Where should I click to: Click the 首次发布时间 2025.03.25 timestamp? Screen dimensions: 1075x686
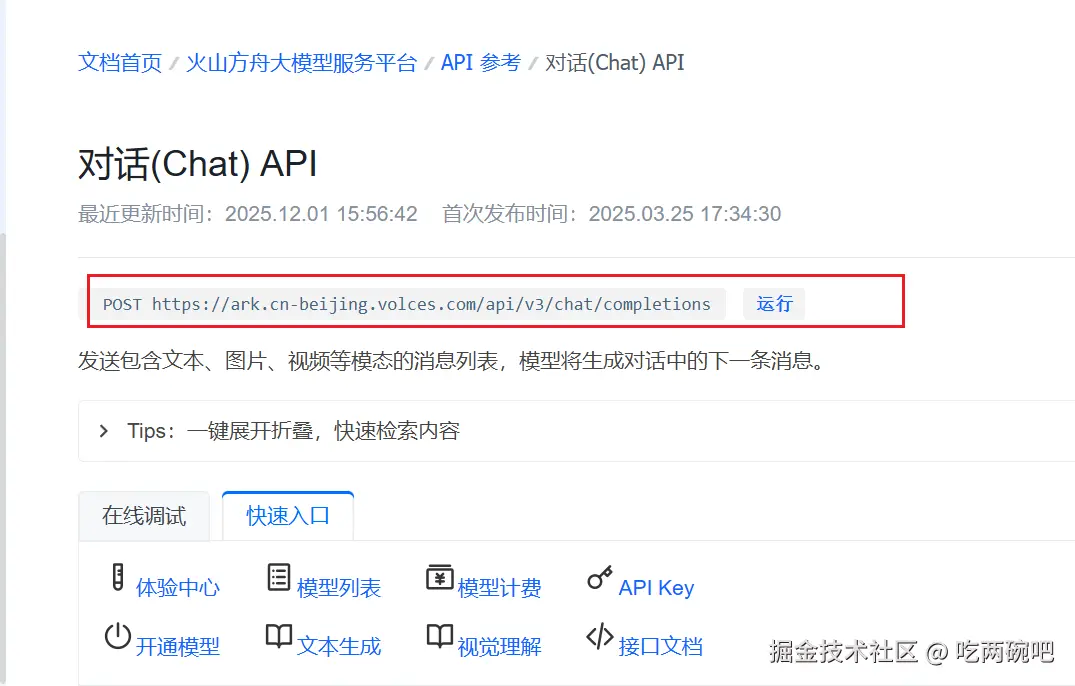(x=612, y=214)
